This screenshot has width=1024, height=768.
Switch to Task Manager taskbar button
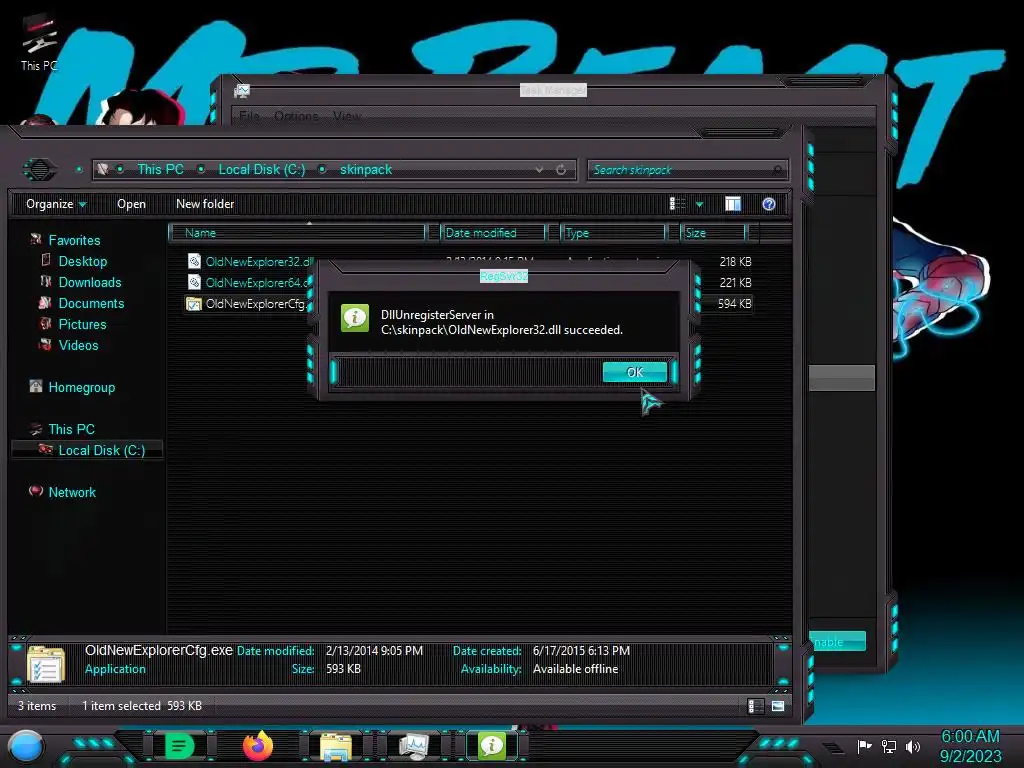pyautogui.click(x=414, y=746)
